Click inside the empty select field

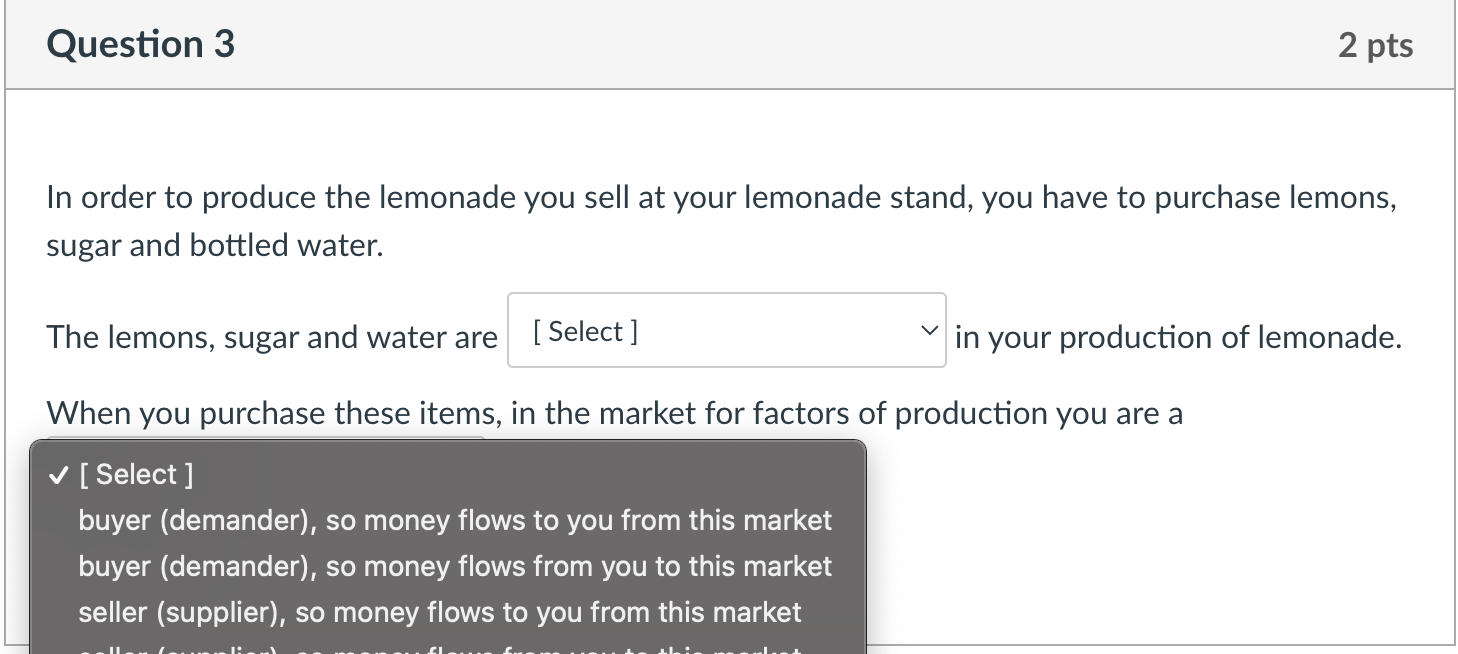[x=700, y=330]
